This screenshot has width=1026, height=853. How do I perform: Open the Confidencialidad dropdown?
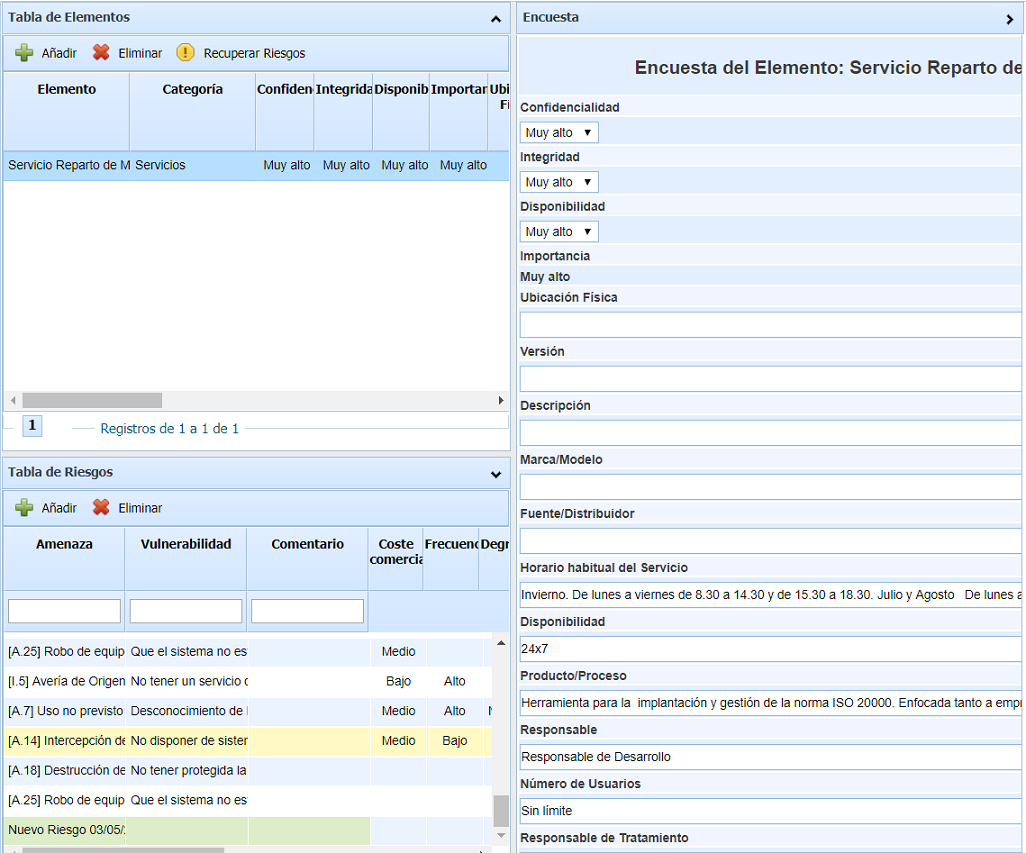tap(559, 132)
